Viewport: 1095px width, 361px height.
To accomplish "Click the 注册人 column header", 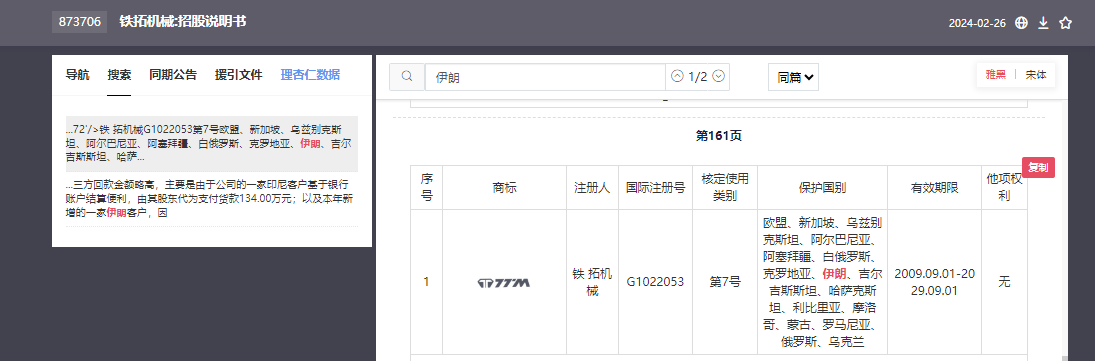I will click(x=592, y=187).
